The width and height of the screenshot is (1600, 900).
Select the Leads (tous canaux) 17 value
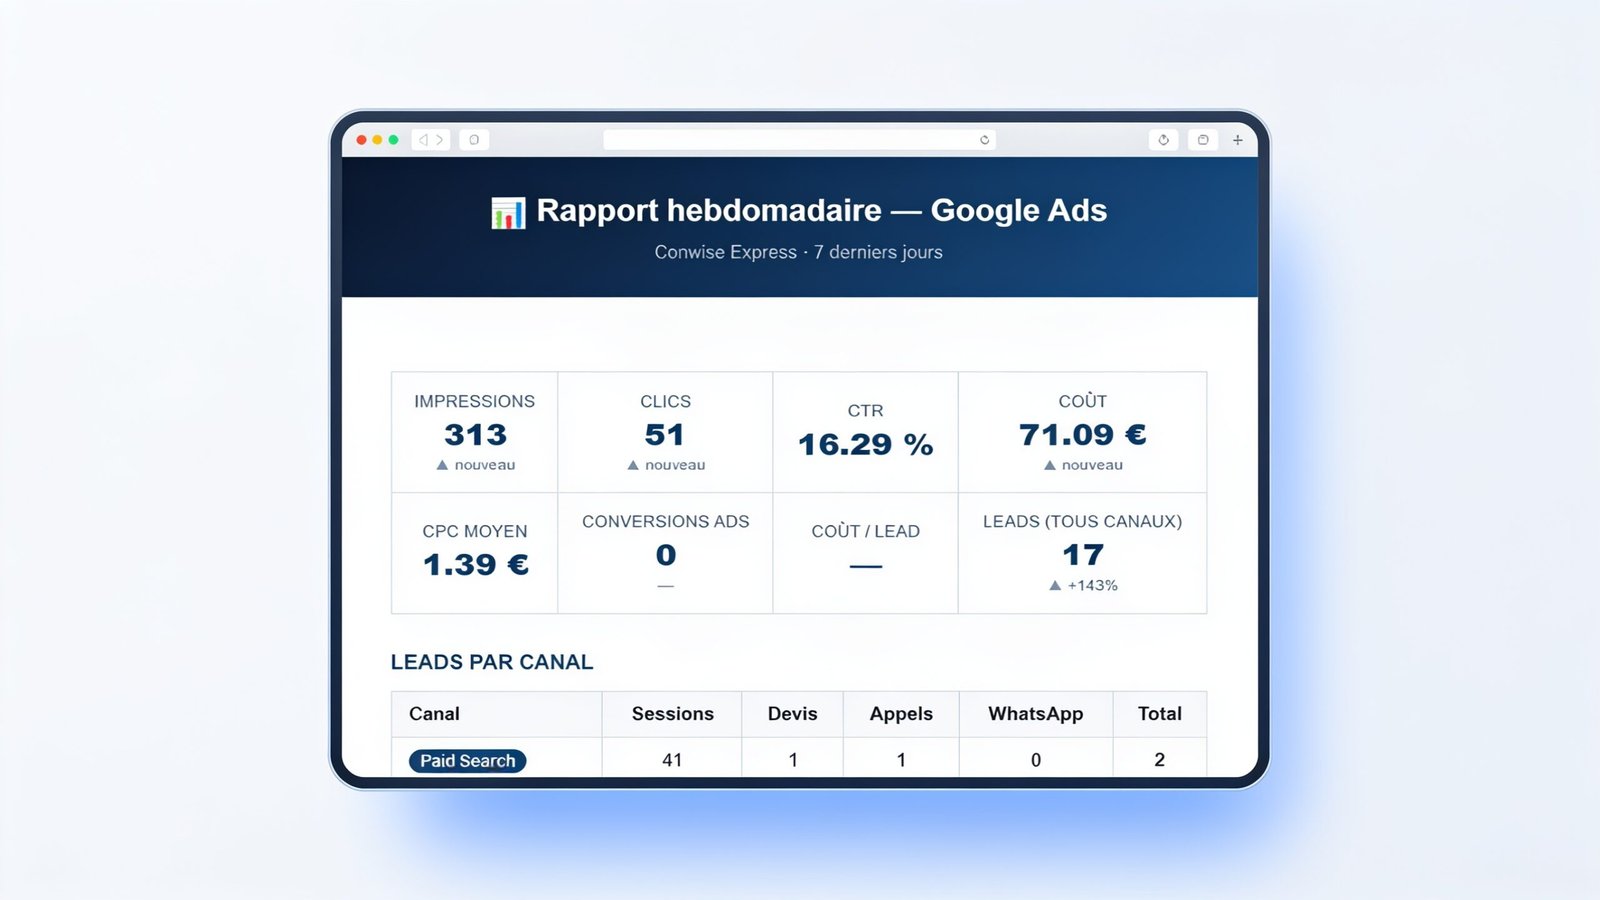1082,555
